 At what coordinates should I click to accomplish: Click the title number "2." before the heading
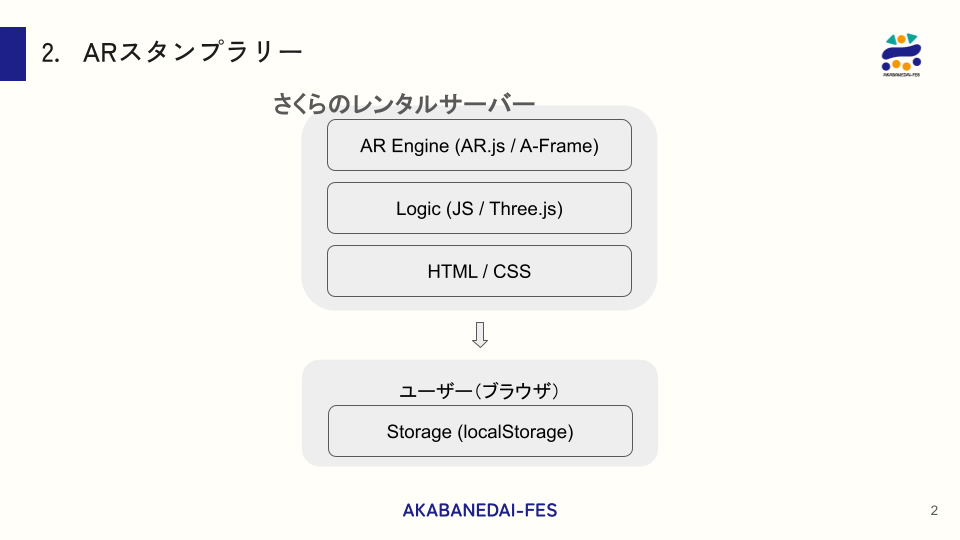[51, 53]
